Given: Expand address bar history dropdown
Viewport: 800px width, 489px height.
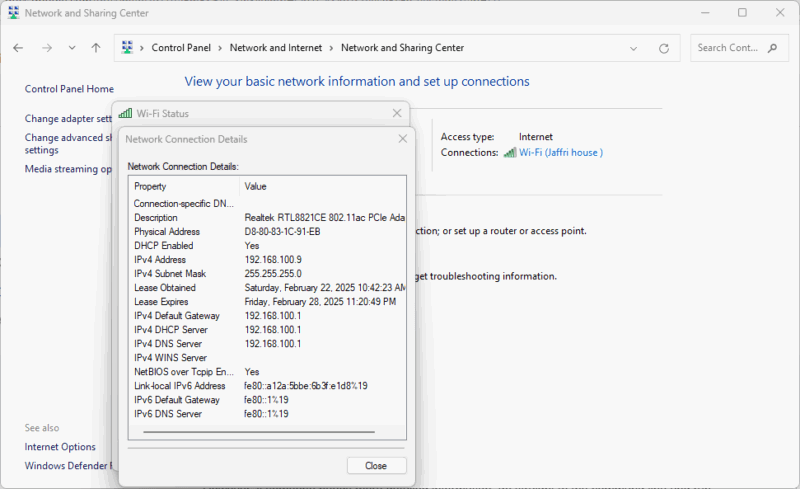Looking at the screenshot, I should click(634, 48).
